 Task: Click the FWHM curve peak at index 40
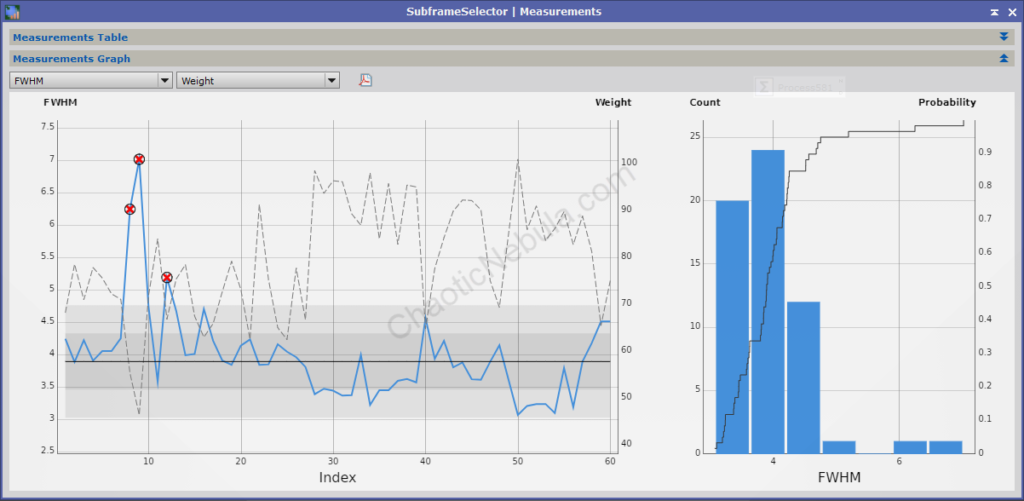point(426,318)
